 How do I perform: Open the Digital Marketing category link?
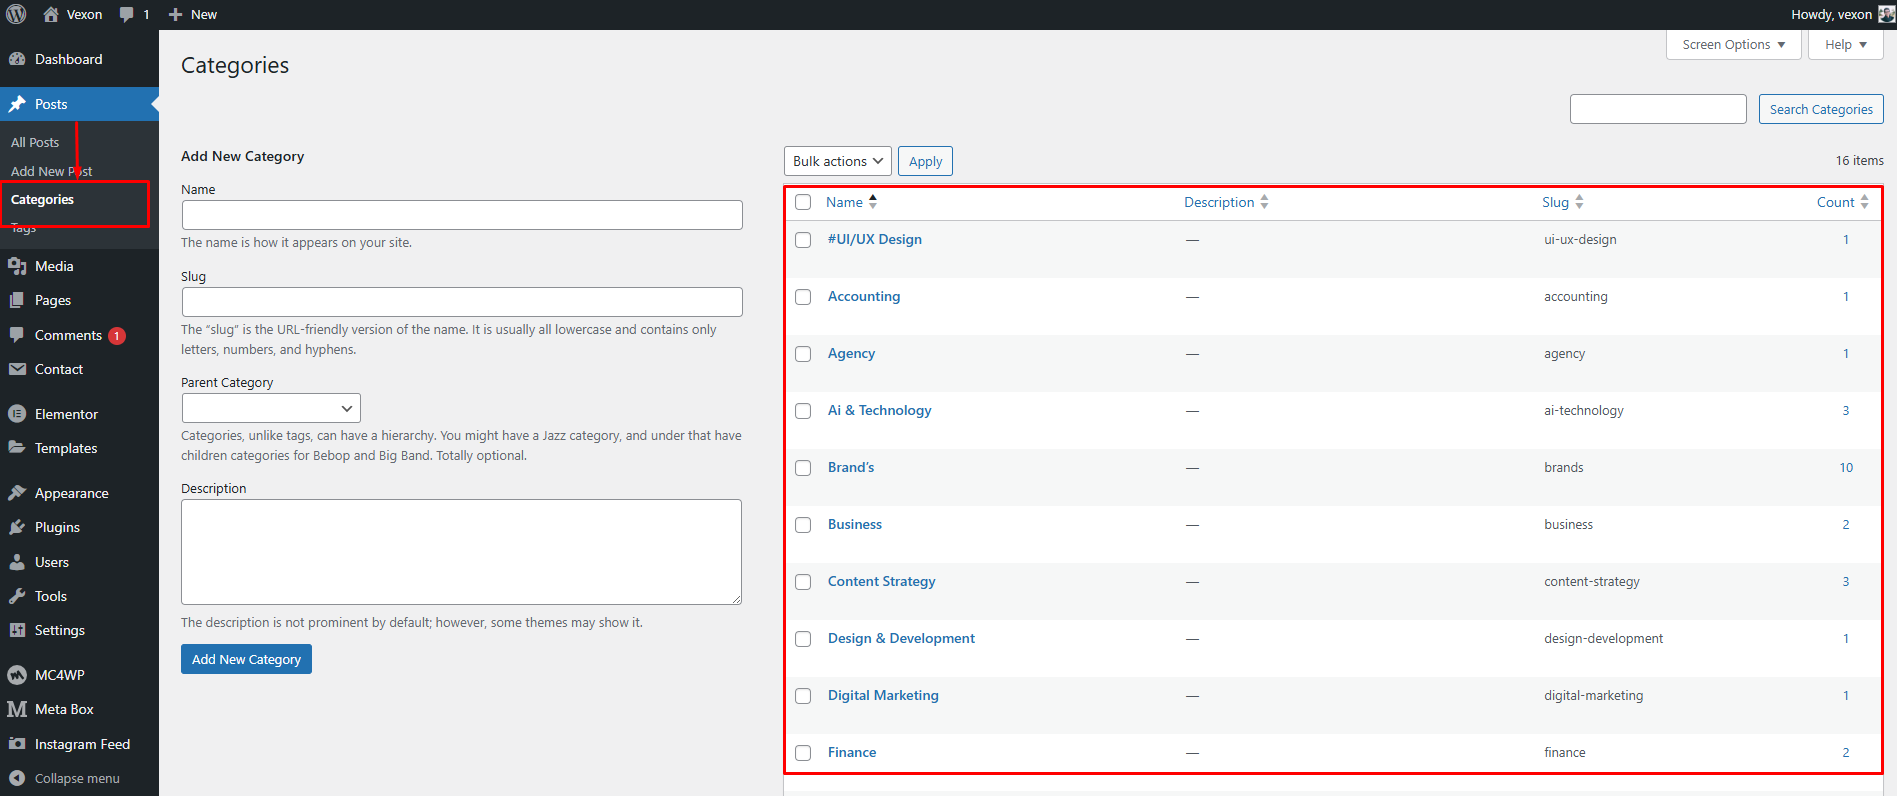pos(883,695)
